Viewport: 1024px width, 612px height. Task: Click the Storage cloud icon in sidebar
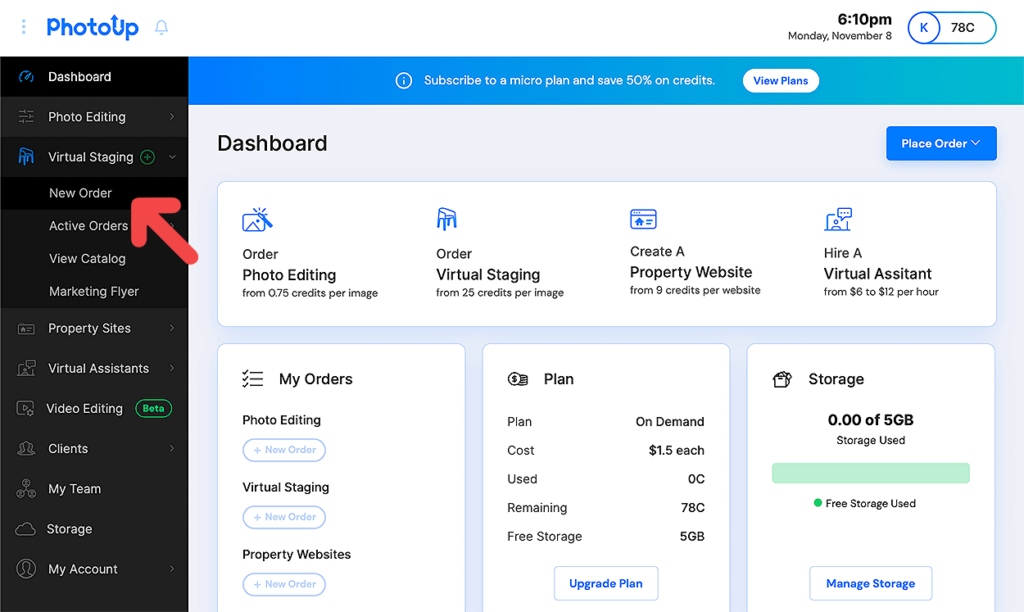tap(25, 529)
